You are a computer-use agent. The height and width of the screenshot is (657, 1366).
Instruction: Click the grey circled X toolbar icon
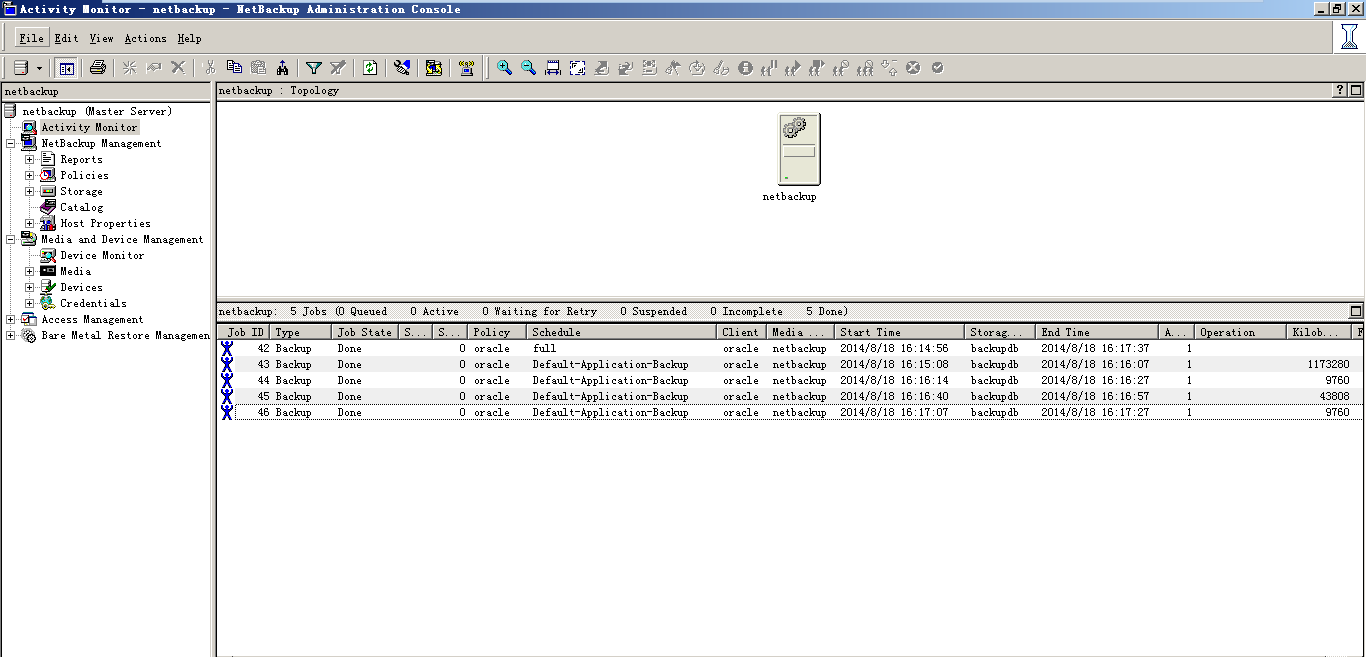coord(913,68)
